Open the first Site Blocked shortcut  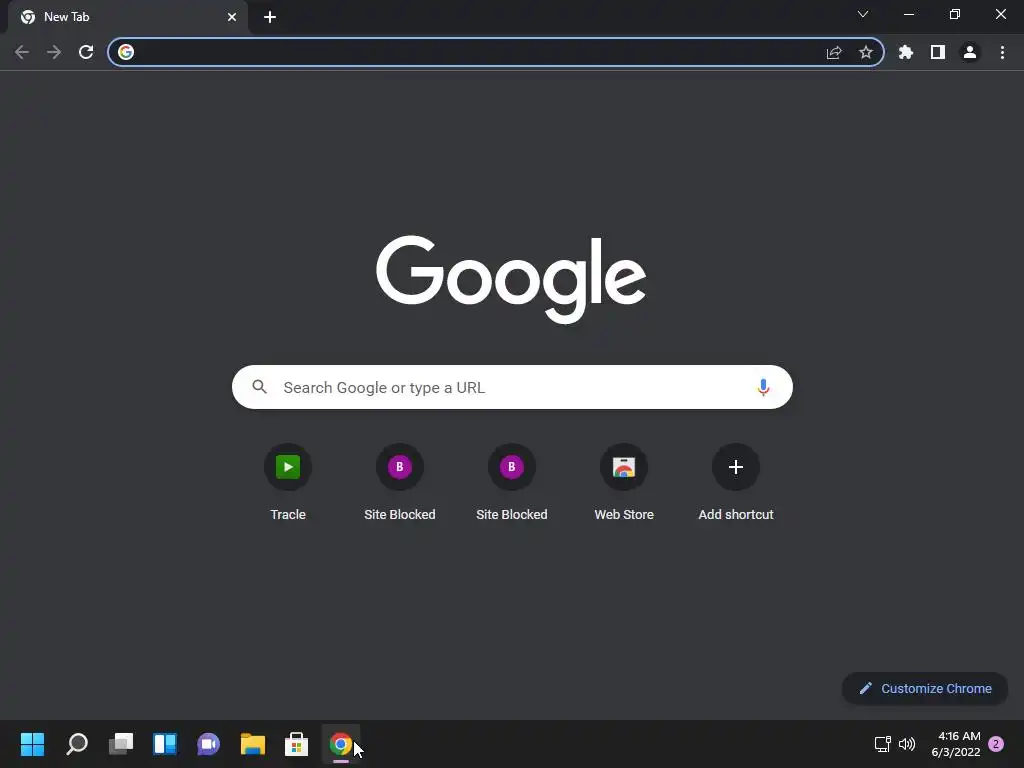point(400,482)
